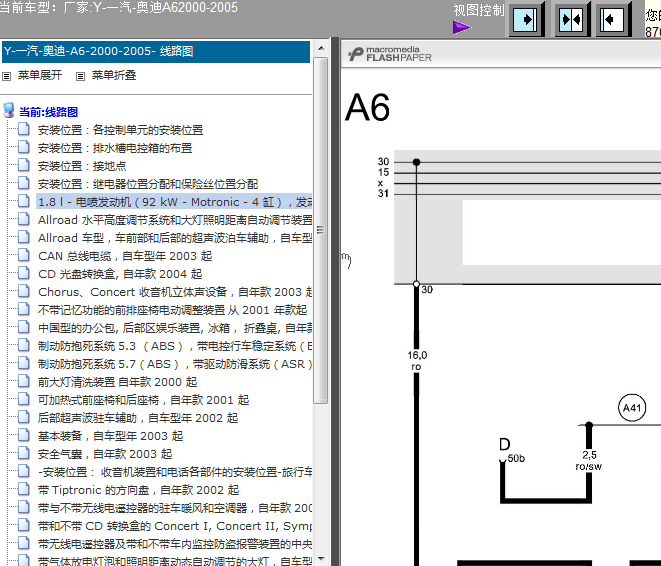Open 安全气囊 自年款 2003 起
The height and width of the screenshot is (566, 661).
(105, 454)
